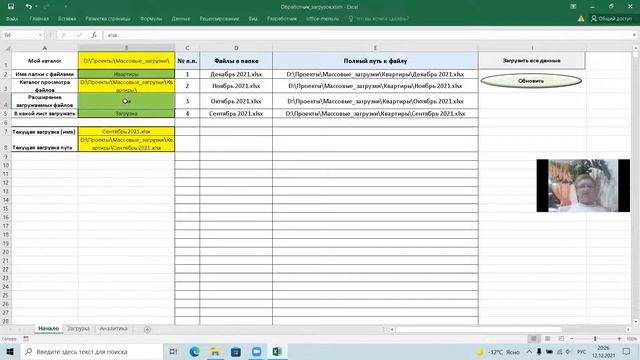Switch to Page Layout view icon
This screenshot has width=640, height=360.
(x=547, y=339)
